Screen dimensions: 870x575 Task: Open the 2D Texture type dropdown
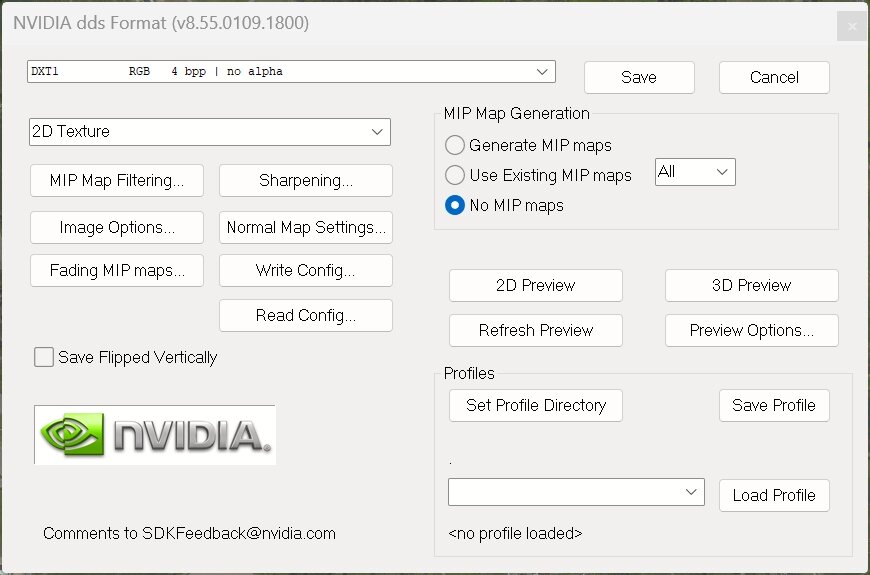click(x=210, y=132)
